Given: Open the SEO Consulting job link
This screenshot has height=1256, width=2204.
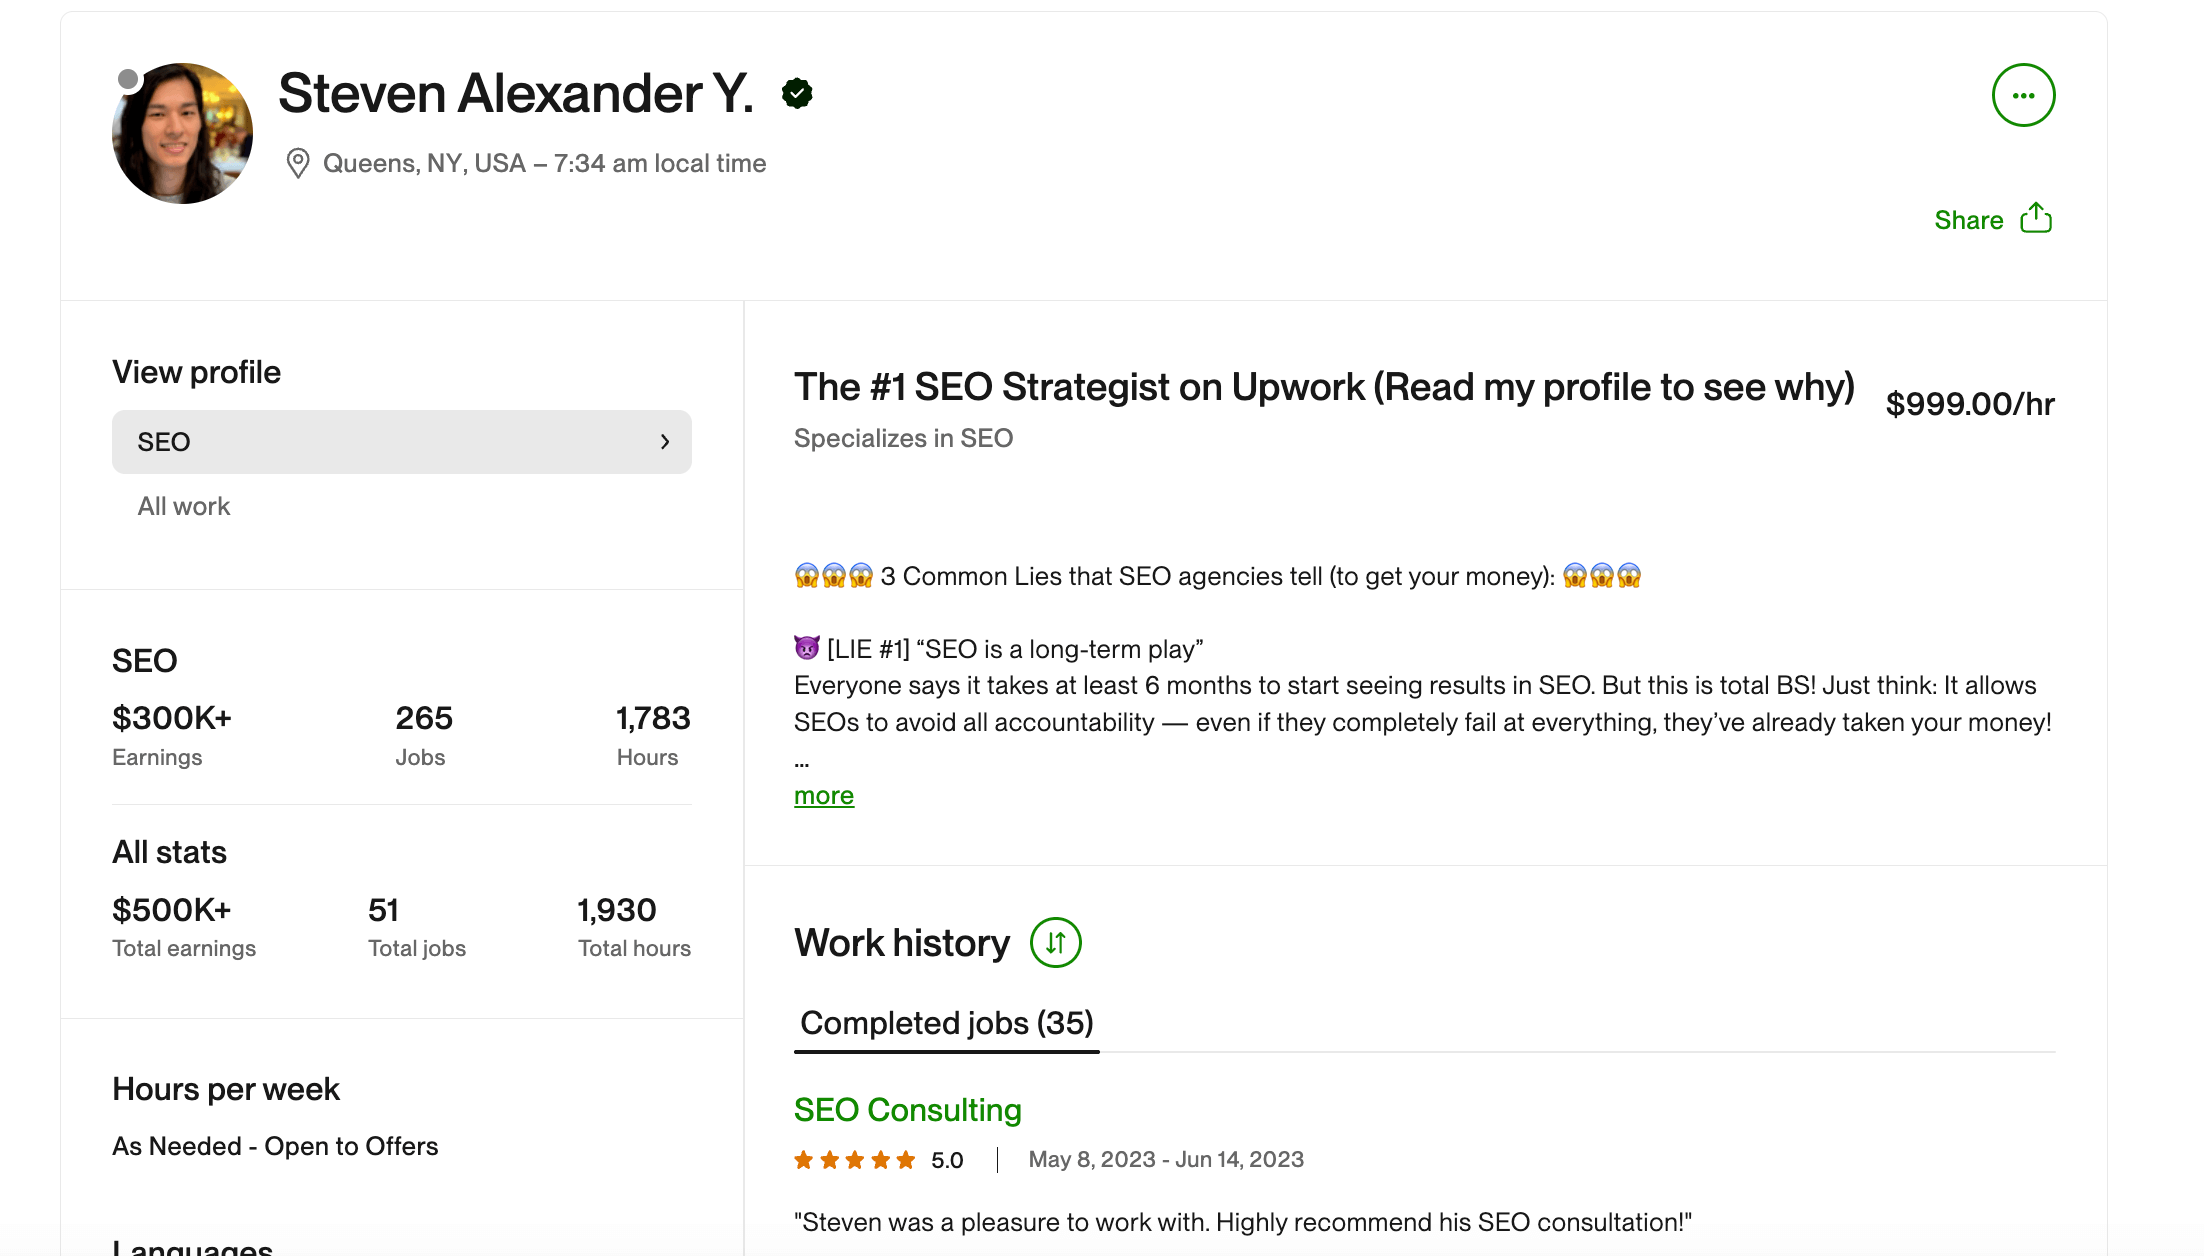Looking at the screenshot, I should click(x=908, y=1109).
